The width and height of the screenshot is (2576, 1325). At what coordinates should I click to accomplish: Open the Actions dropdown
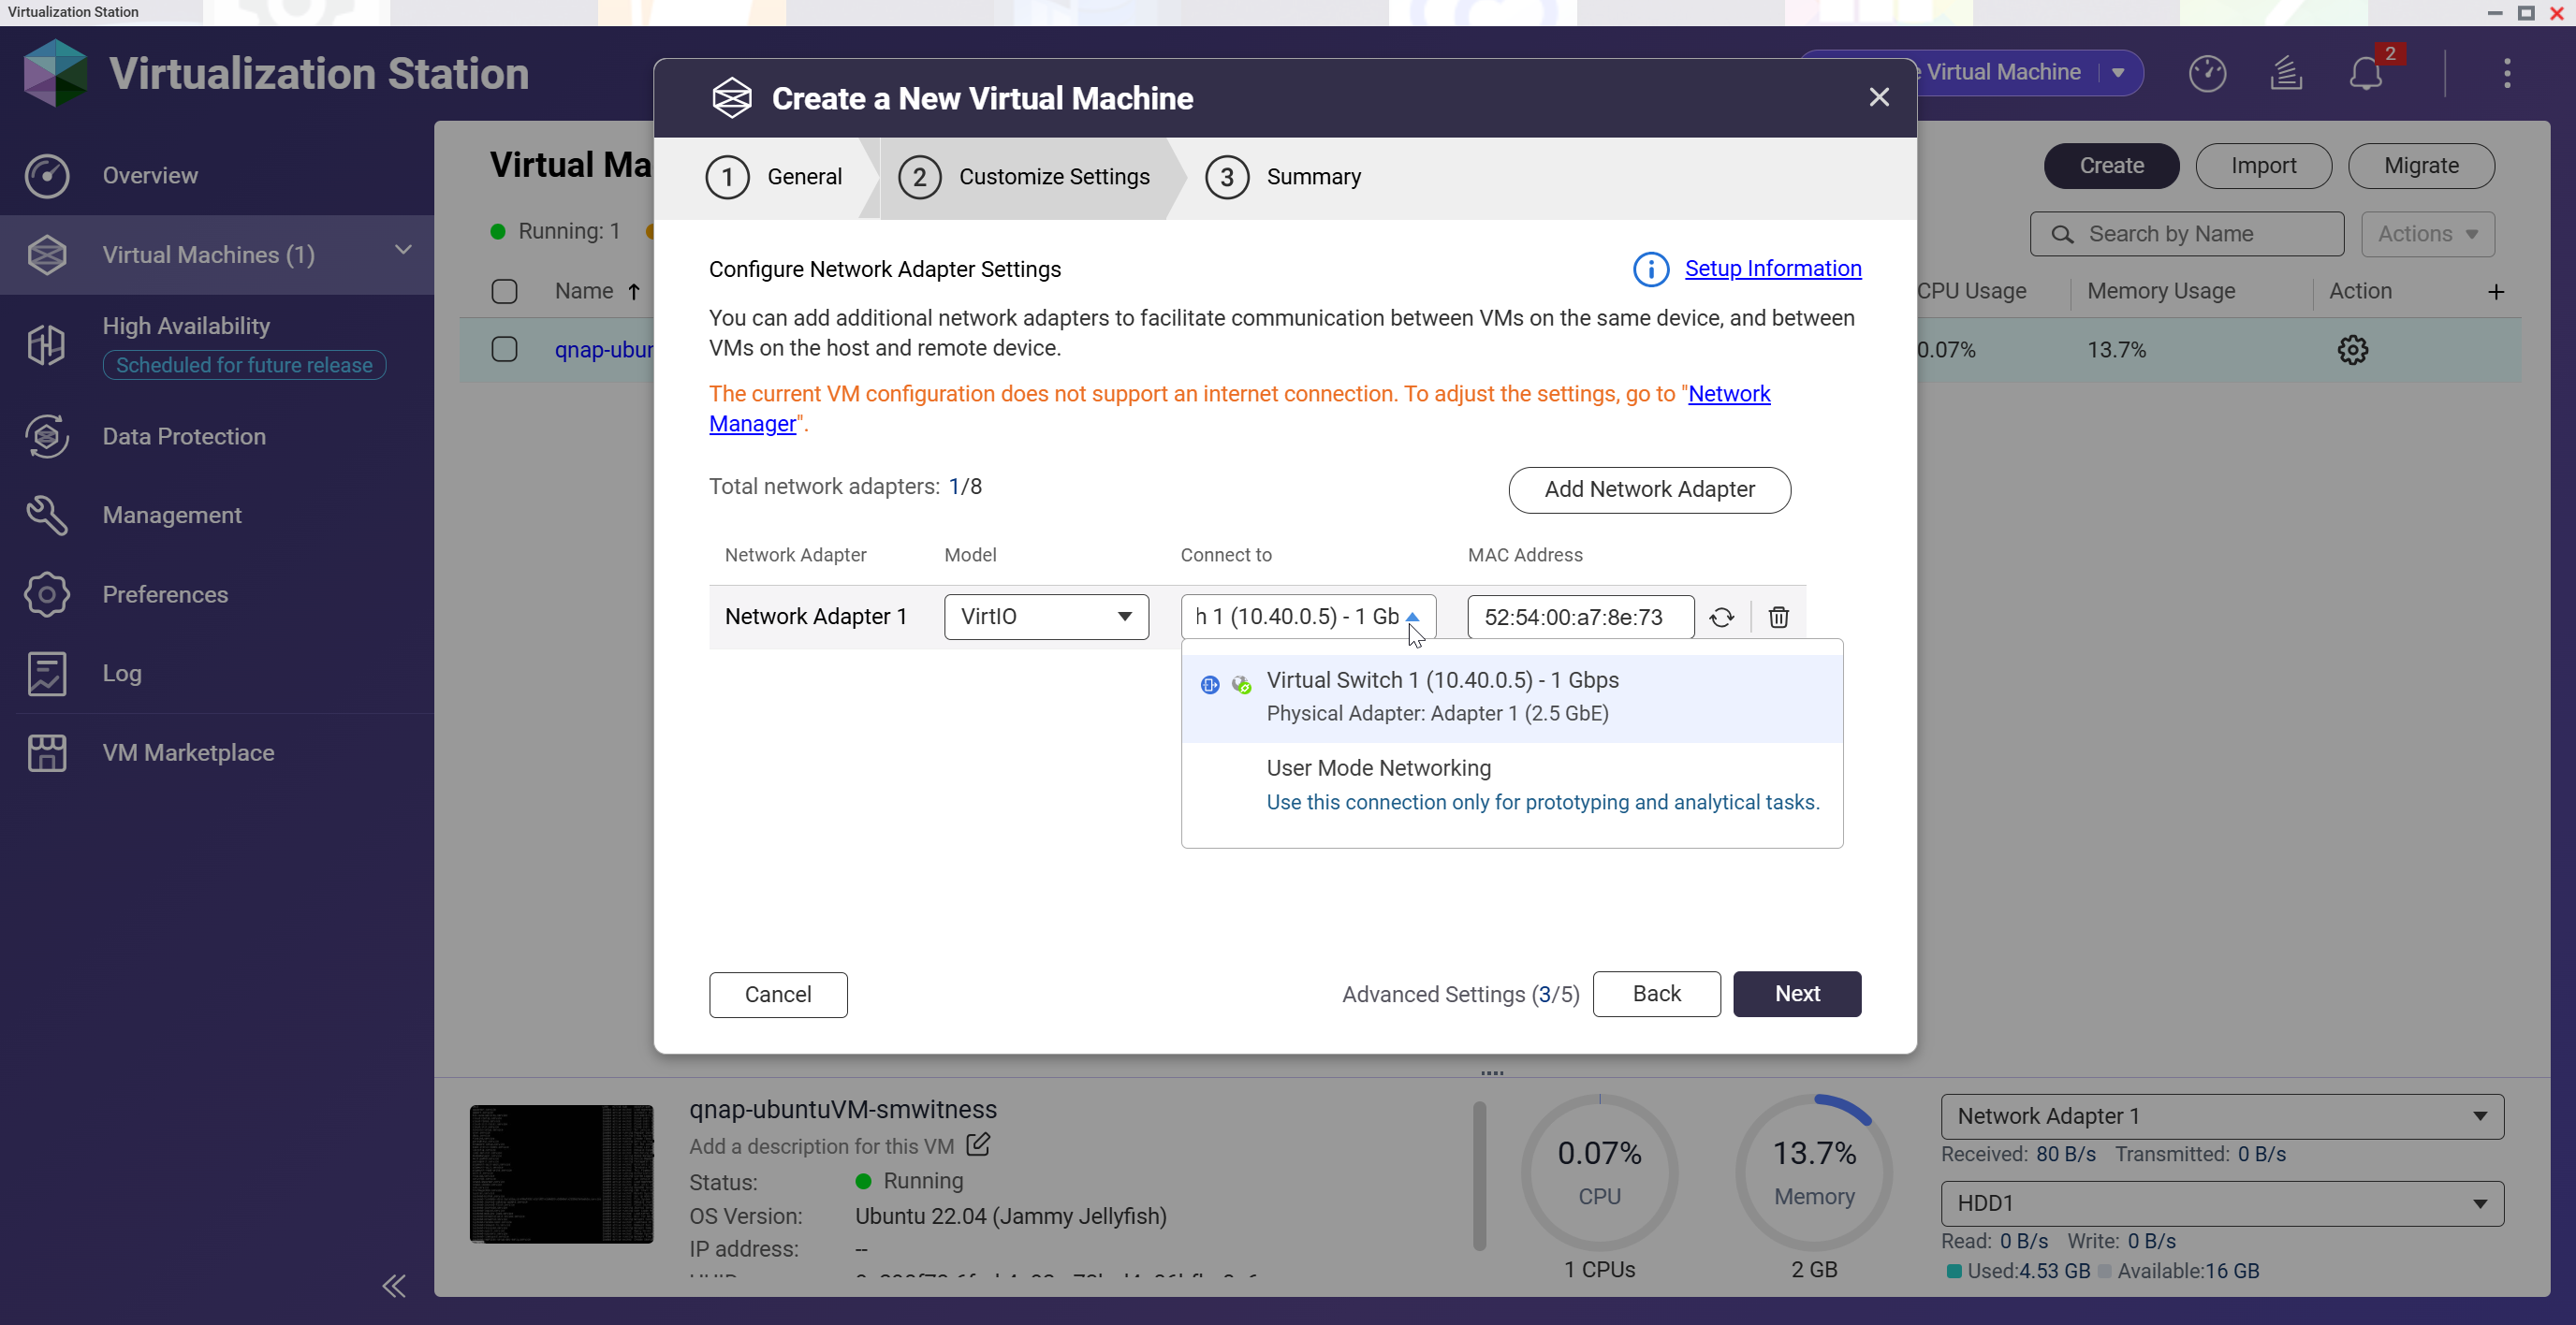(x=2427, y=234)
